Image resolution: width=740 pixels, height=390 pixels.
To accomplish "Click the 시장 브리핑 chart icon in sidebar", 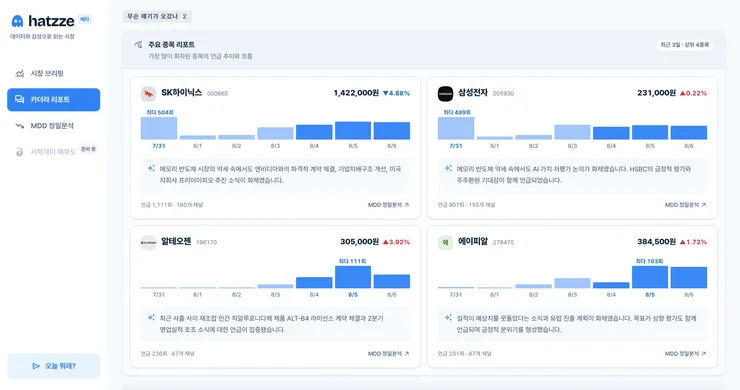I will 19,74.
